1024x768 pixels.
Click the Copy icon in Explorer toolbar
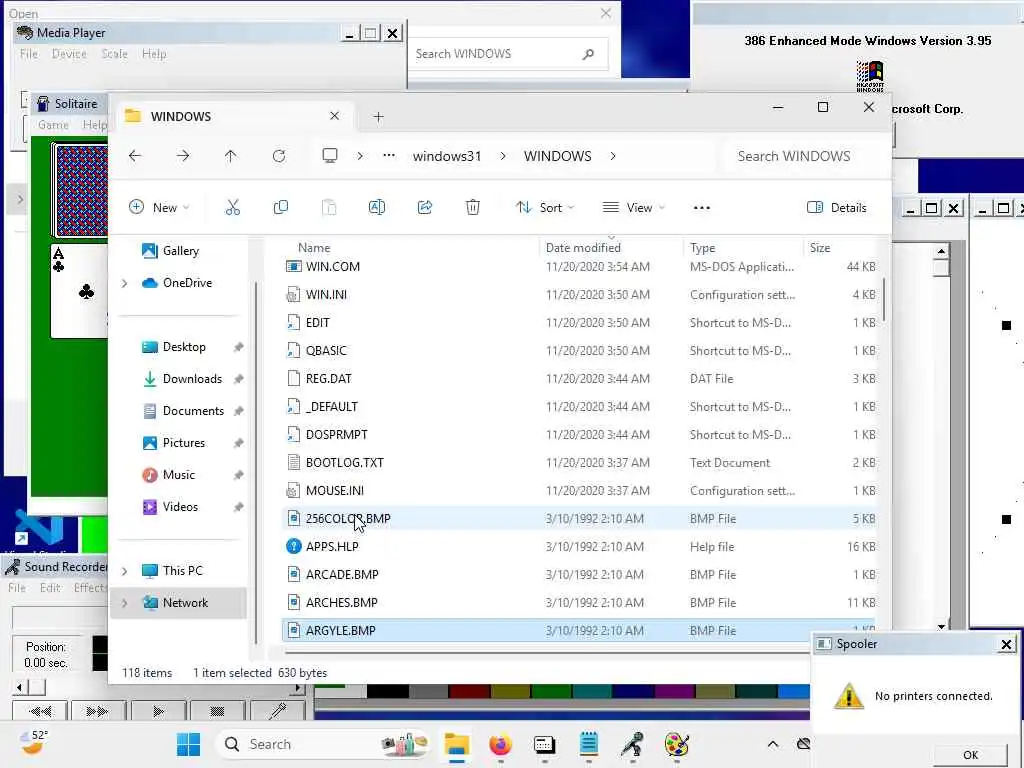pos(281,208)
